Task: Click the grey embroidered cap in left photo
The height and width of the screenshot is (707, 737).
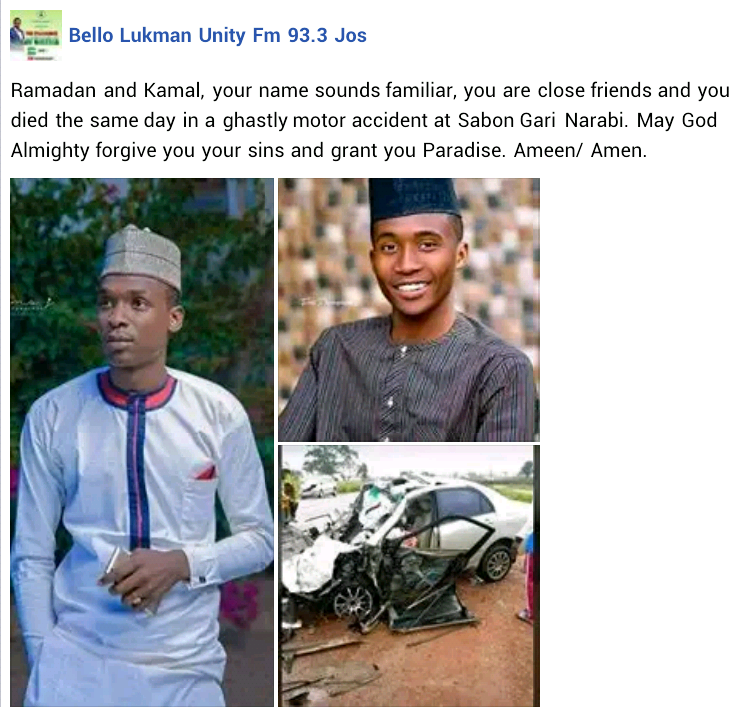Action: tap(142, 256)
